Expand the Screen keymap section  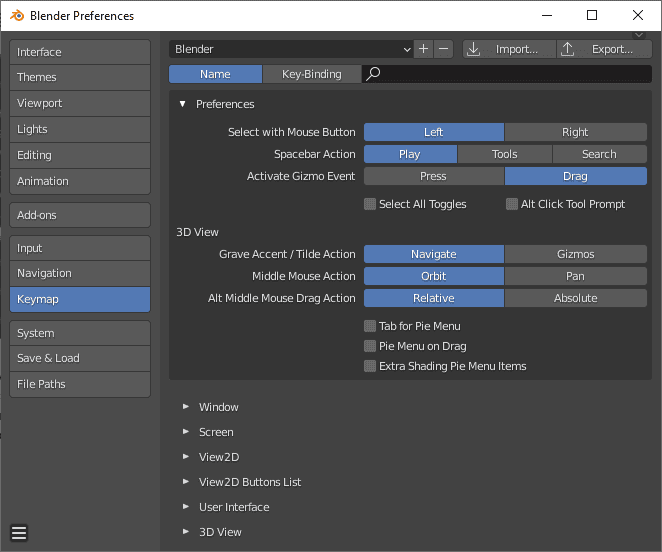(x=186, y=432)
